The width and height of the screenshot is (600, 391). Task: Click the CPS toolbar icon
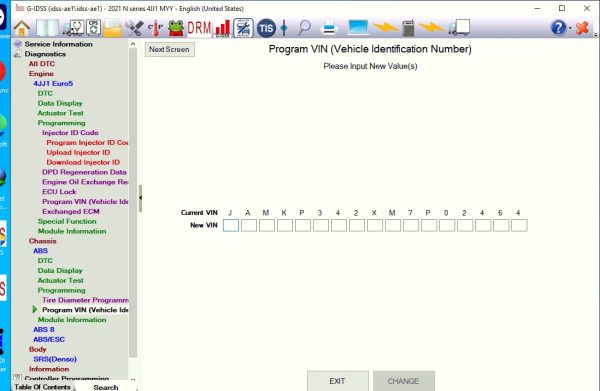tap(94, 28)
